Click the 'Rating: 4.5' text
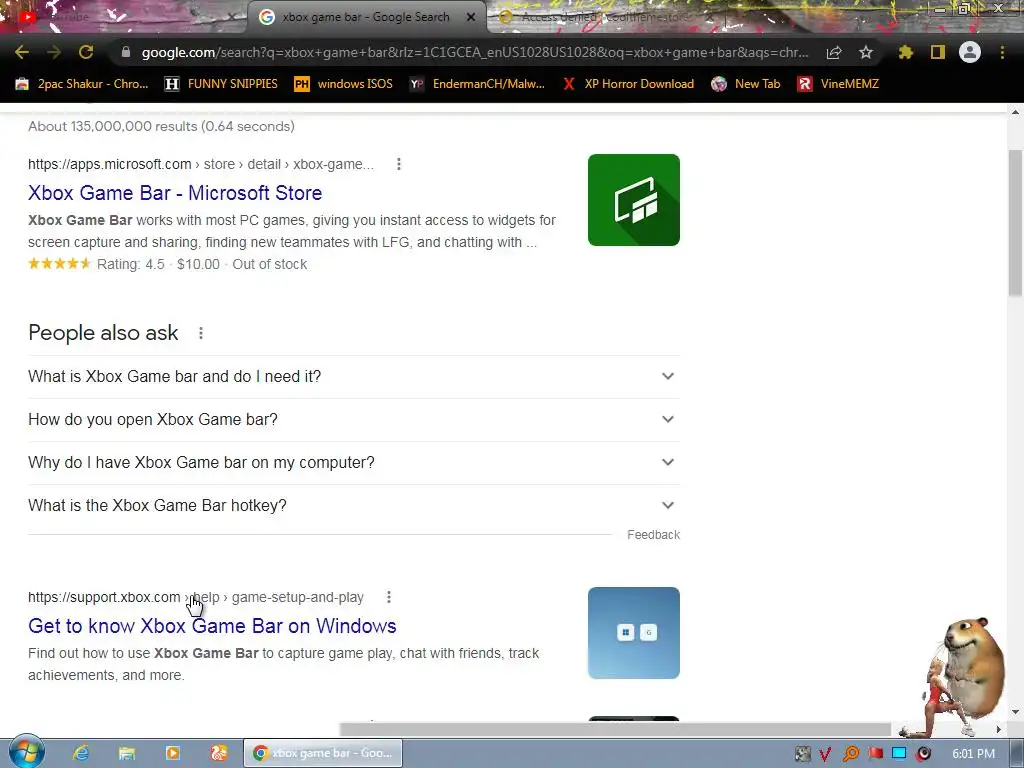The image size is (1024, 768). point(131,264)
